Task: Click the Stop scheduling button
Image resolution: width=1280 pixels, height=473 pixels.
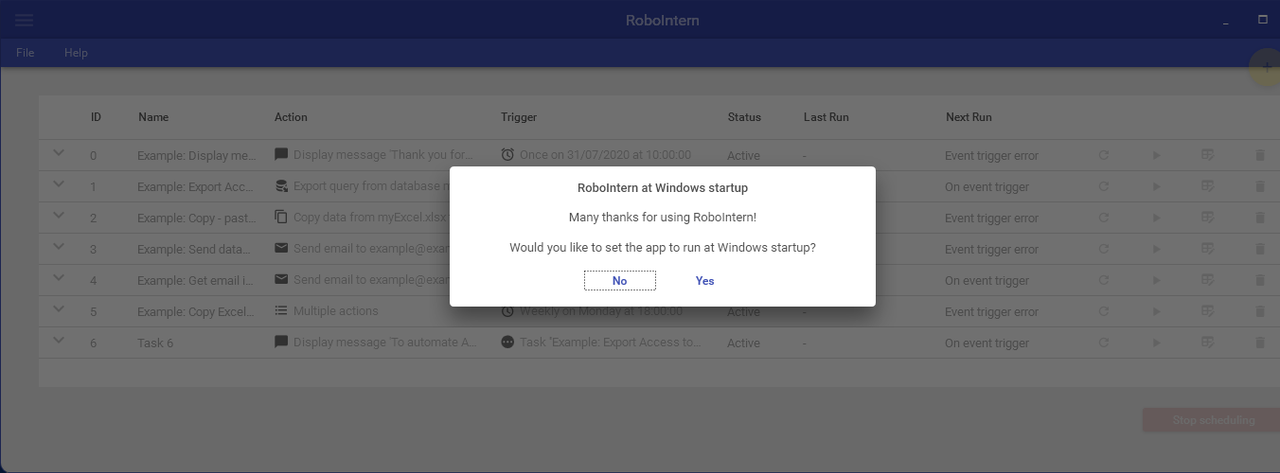Action: 1211,420
